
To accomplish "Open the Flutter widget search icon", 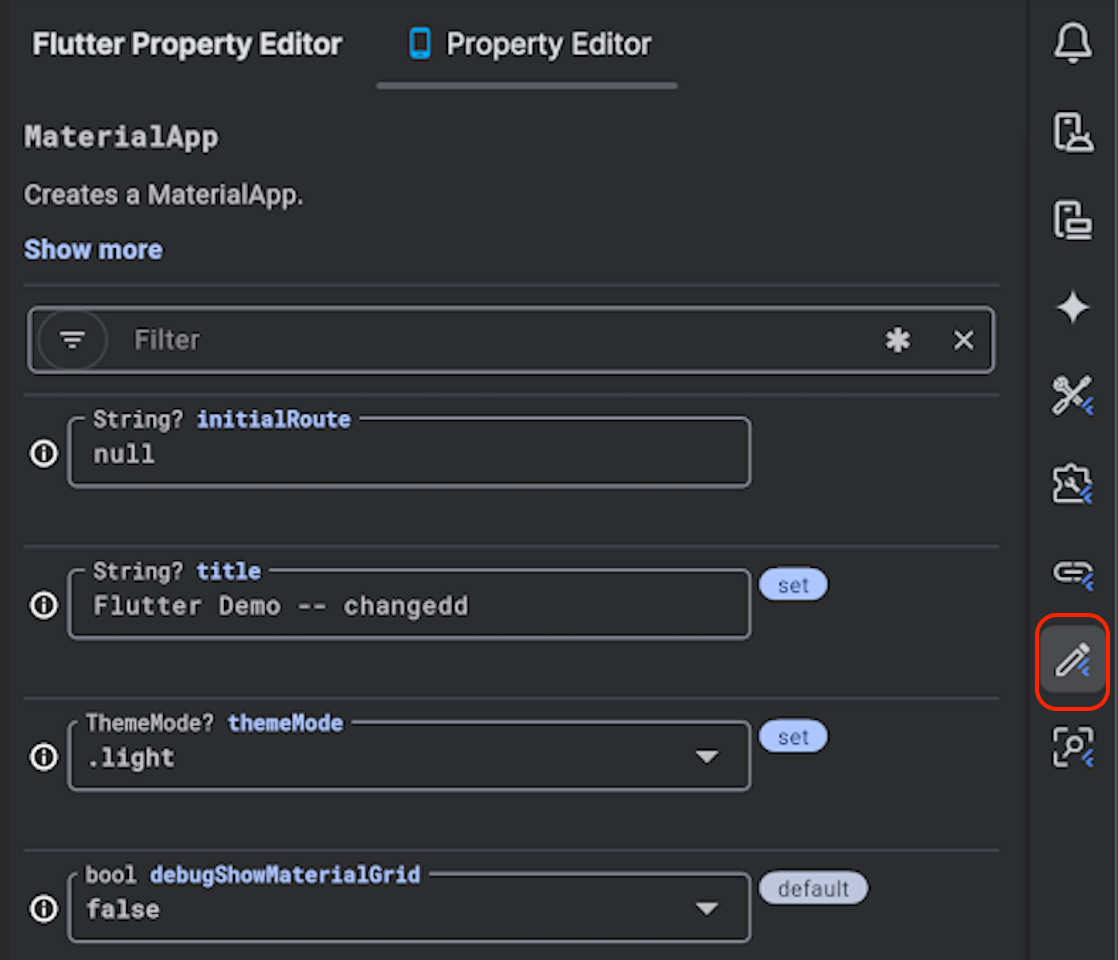I will coord(1072,747).
